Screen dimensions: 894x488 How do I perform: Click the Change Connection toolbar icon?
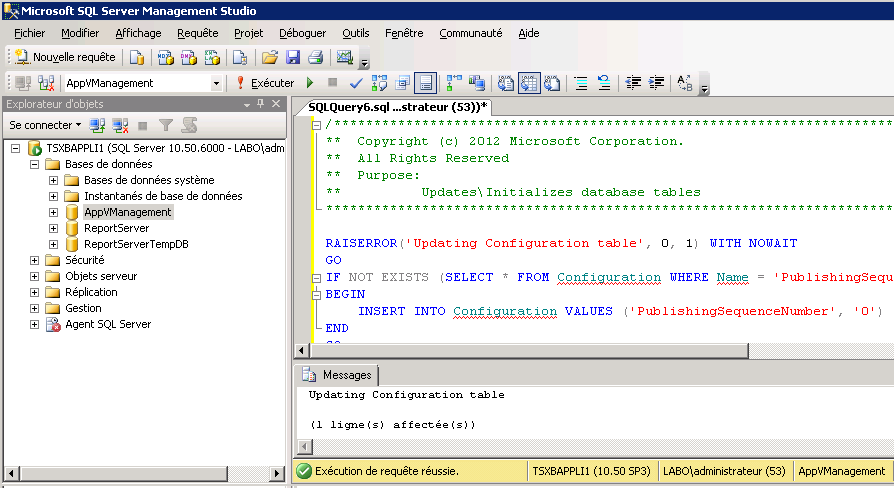tap(46, 83)
